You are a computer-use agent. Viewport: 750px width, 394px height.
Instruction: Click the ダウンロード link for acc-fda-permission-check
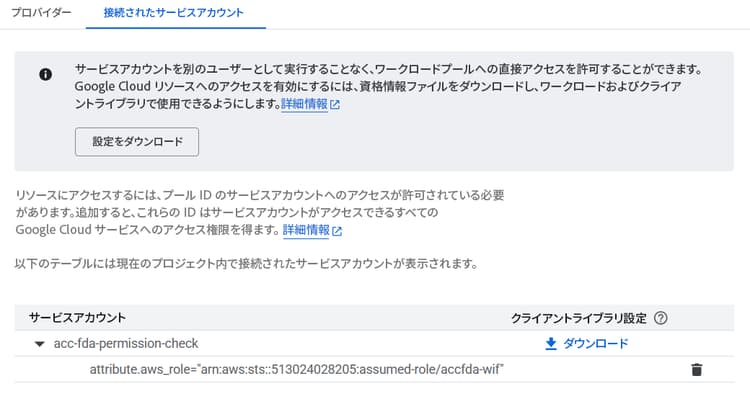pyautogui.click(x=596, y=343)
